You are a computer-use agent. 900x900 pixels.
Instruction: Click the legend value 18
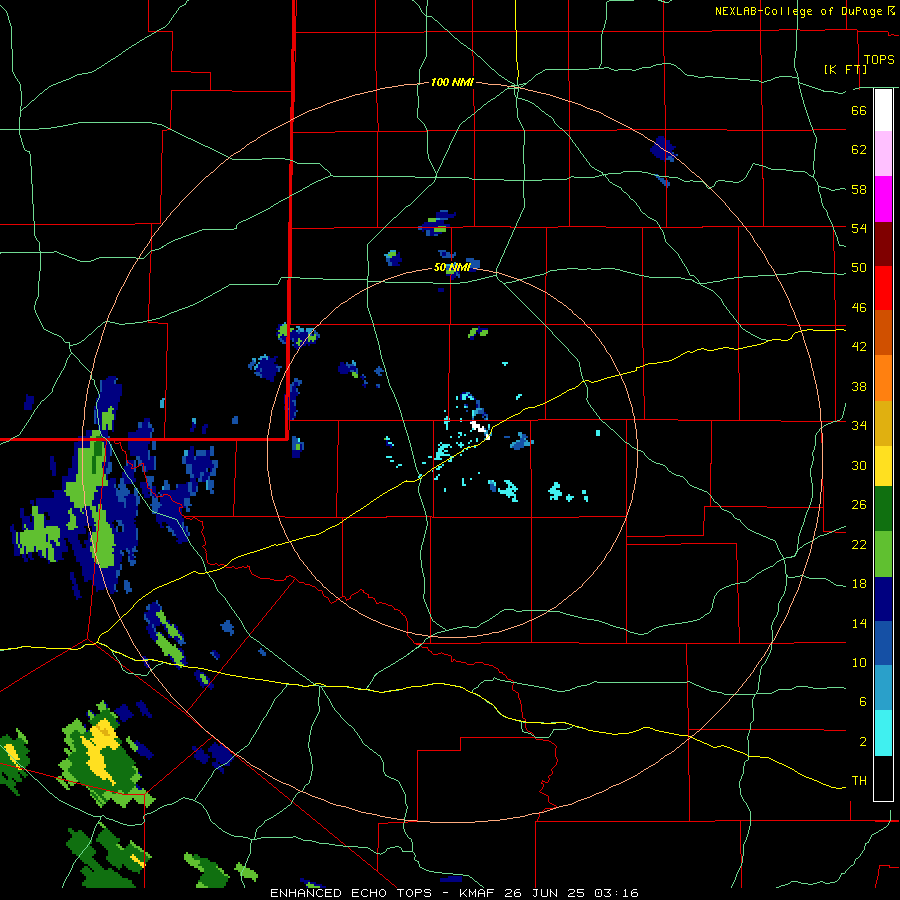click(859, 584)
